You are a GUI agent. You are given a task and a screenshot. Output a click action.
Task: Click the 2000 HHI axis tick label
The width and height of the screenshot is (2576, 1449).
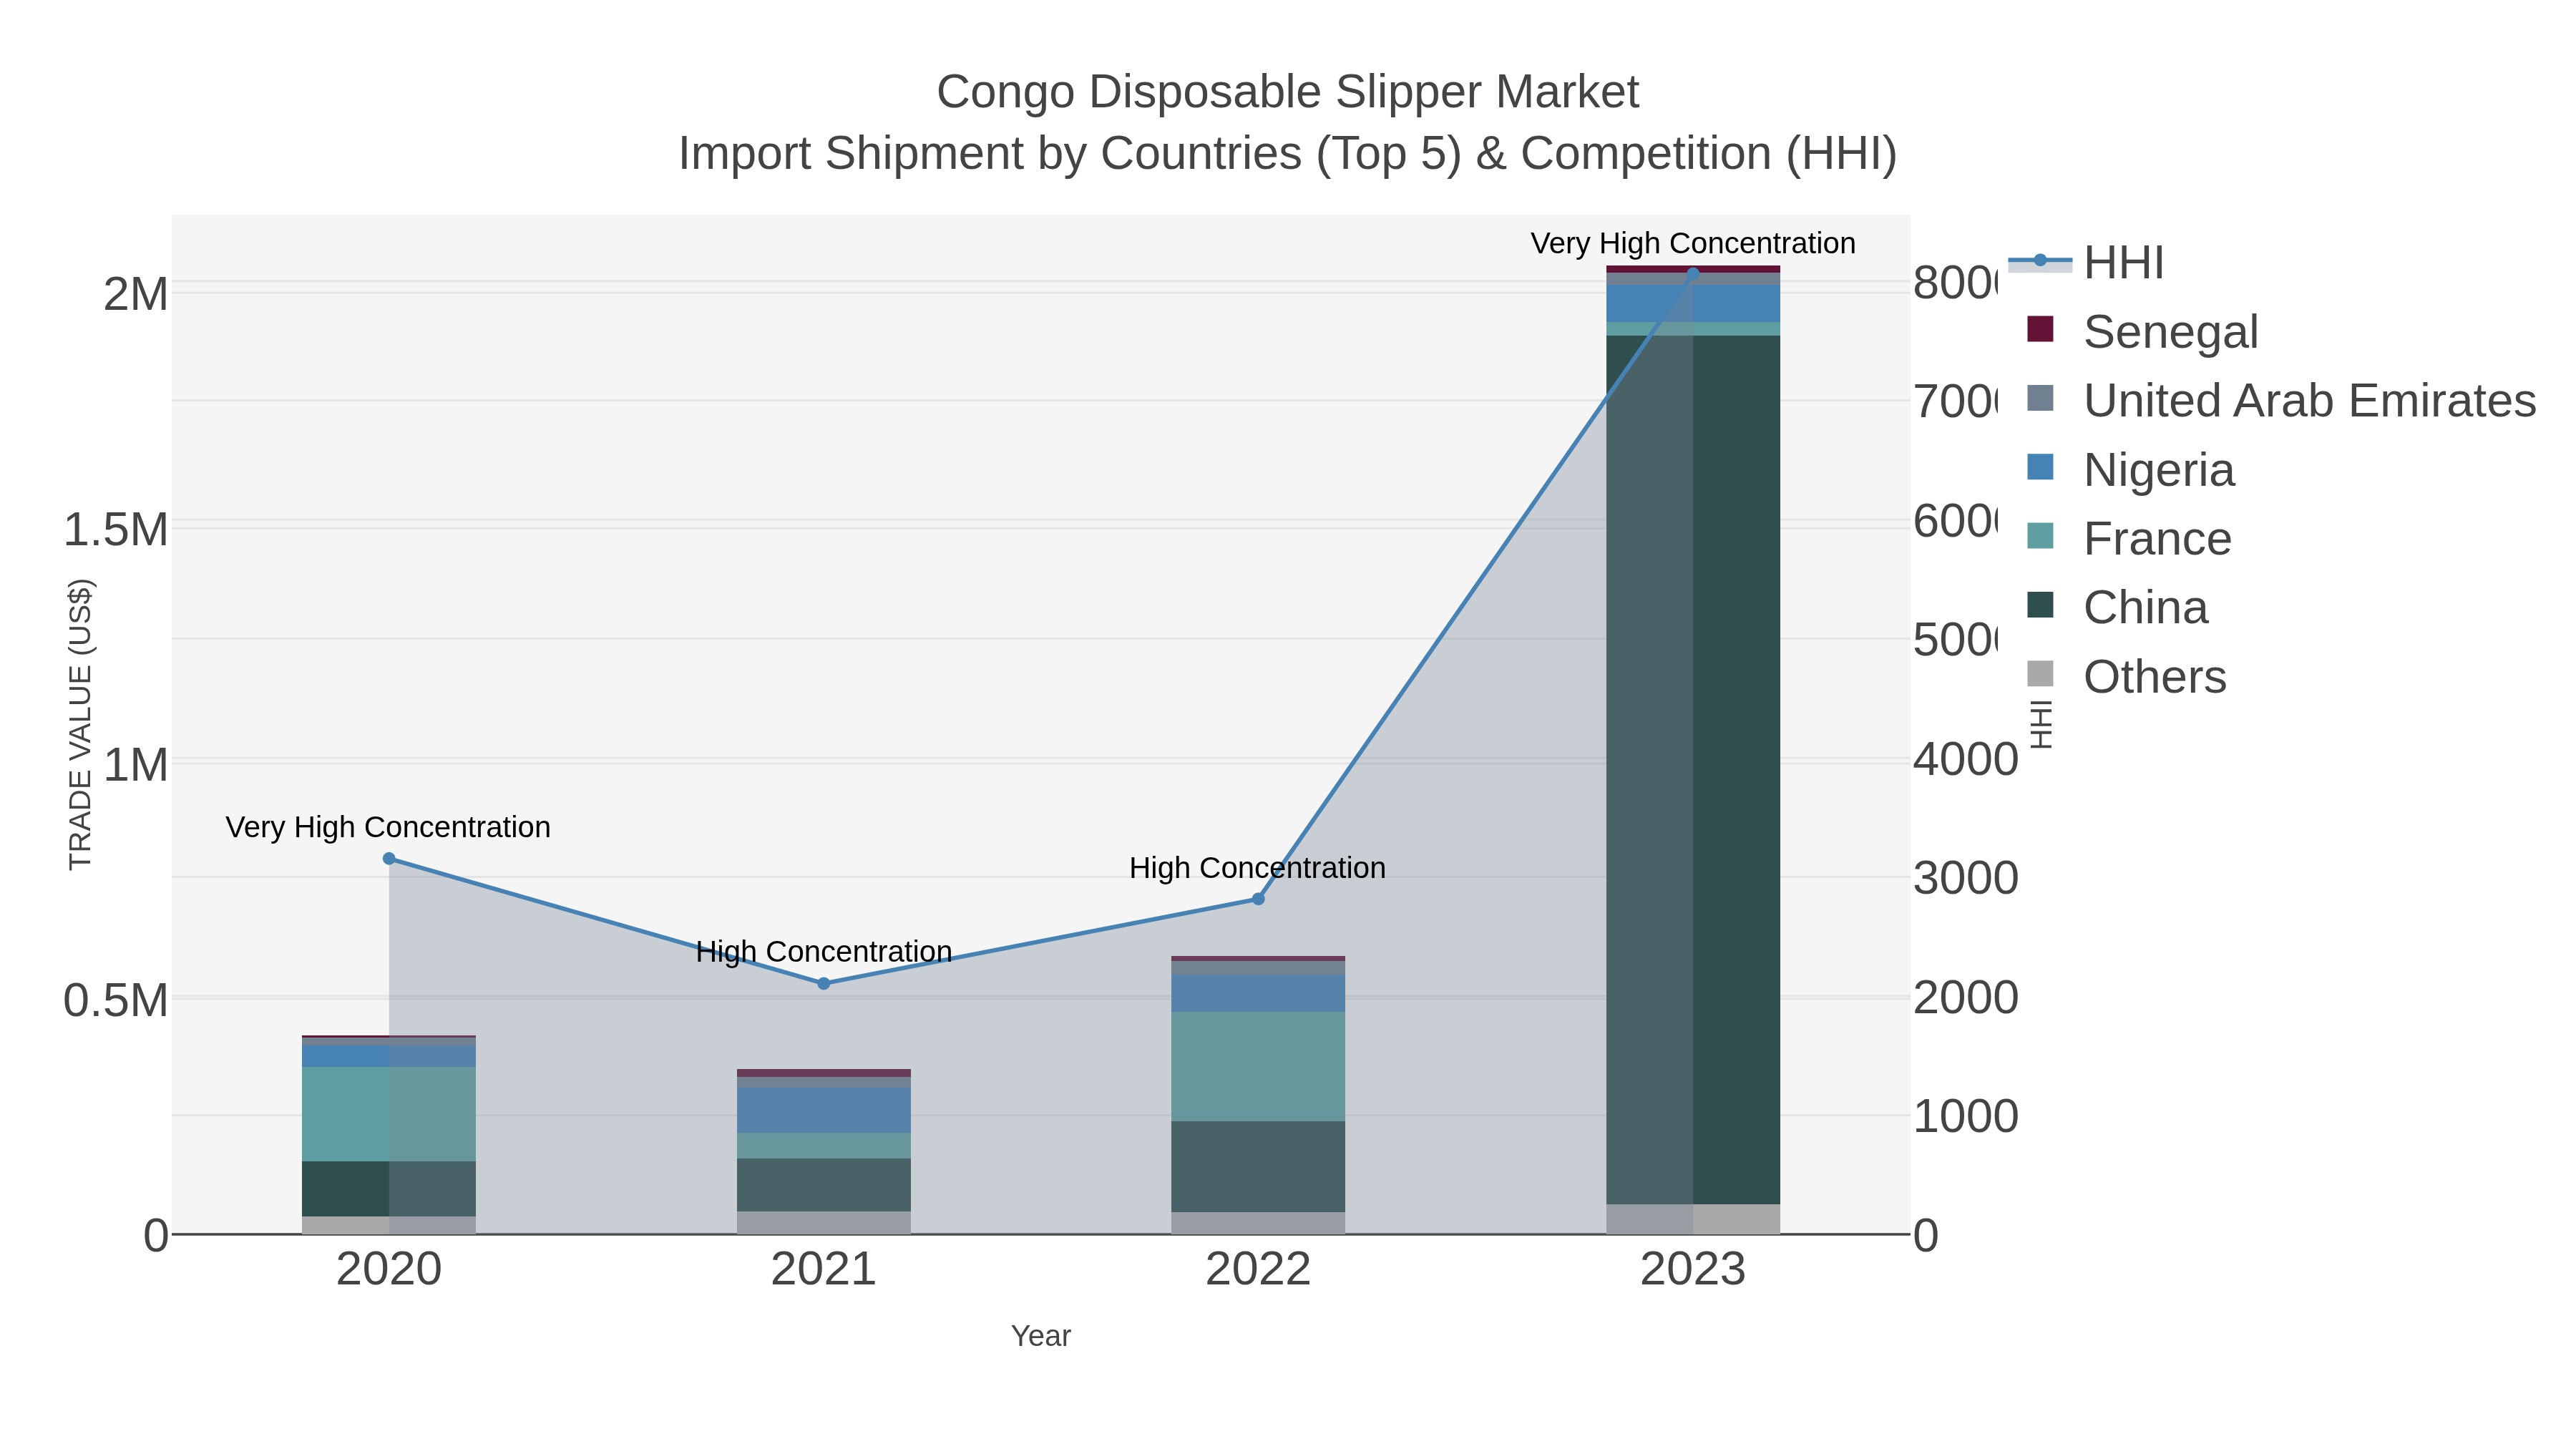(1966, 997)
